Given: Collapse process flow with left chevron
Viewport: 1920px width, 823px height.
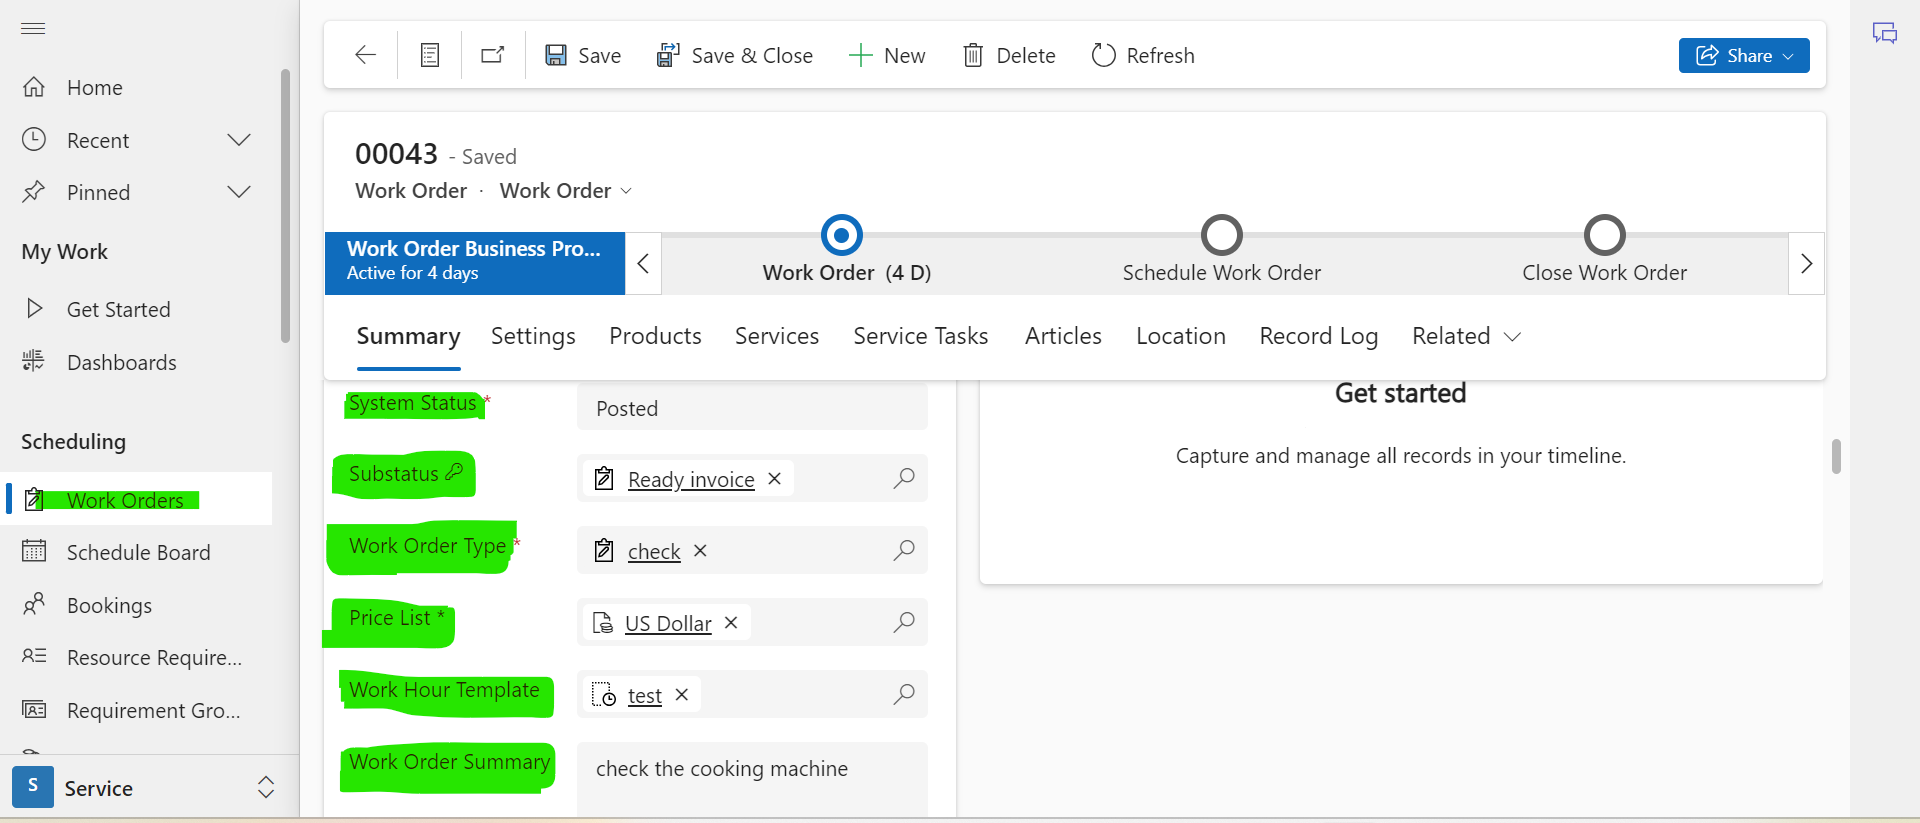Looking at the screenshot, I should [643, 264].
